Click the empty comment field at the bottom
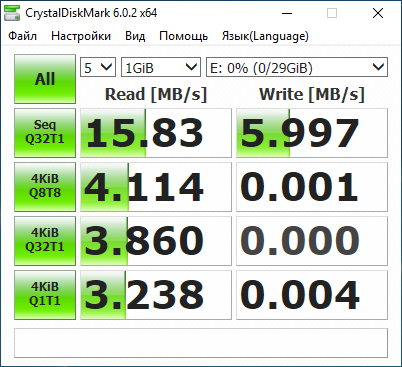 click(201, 343)
